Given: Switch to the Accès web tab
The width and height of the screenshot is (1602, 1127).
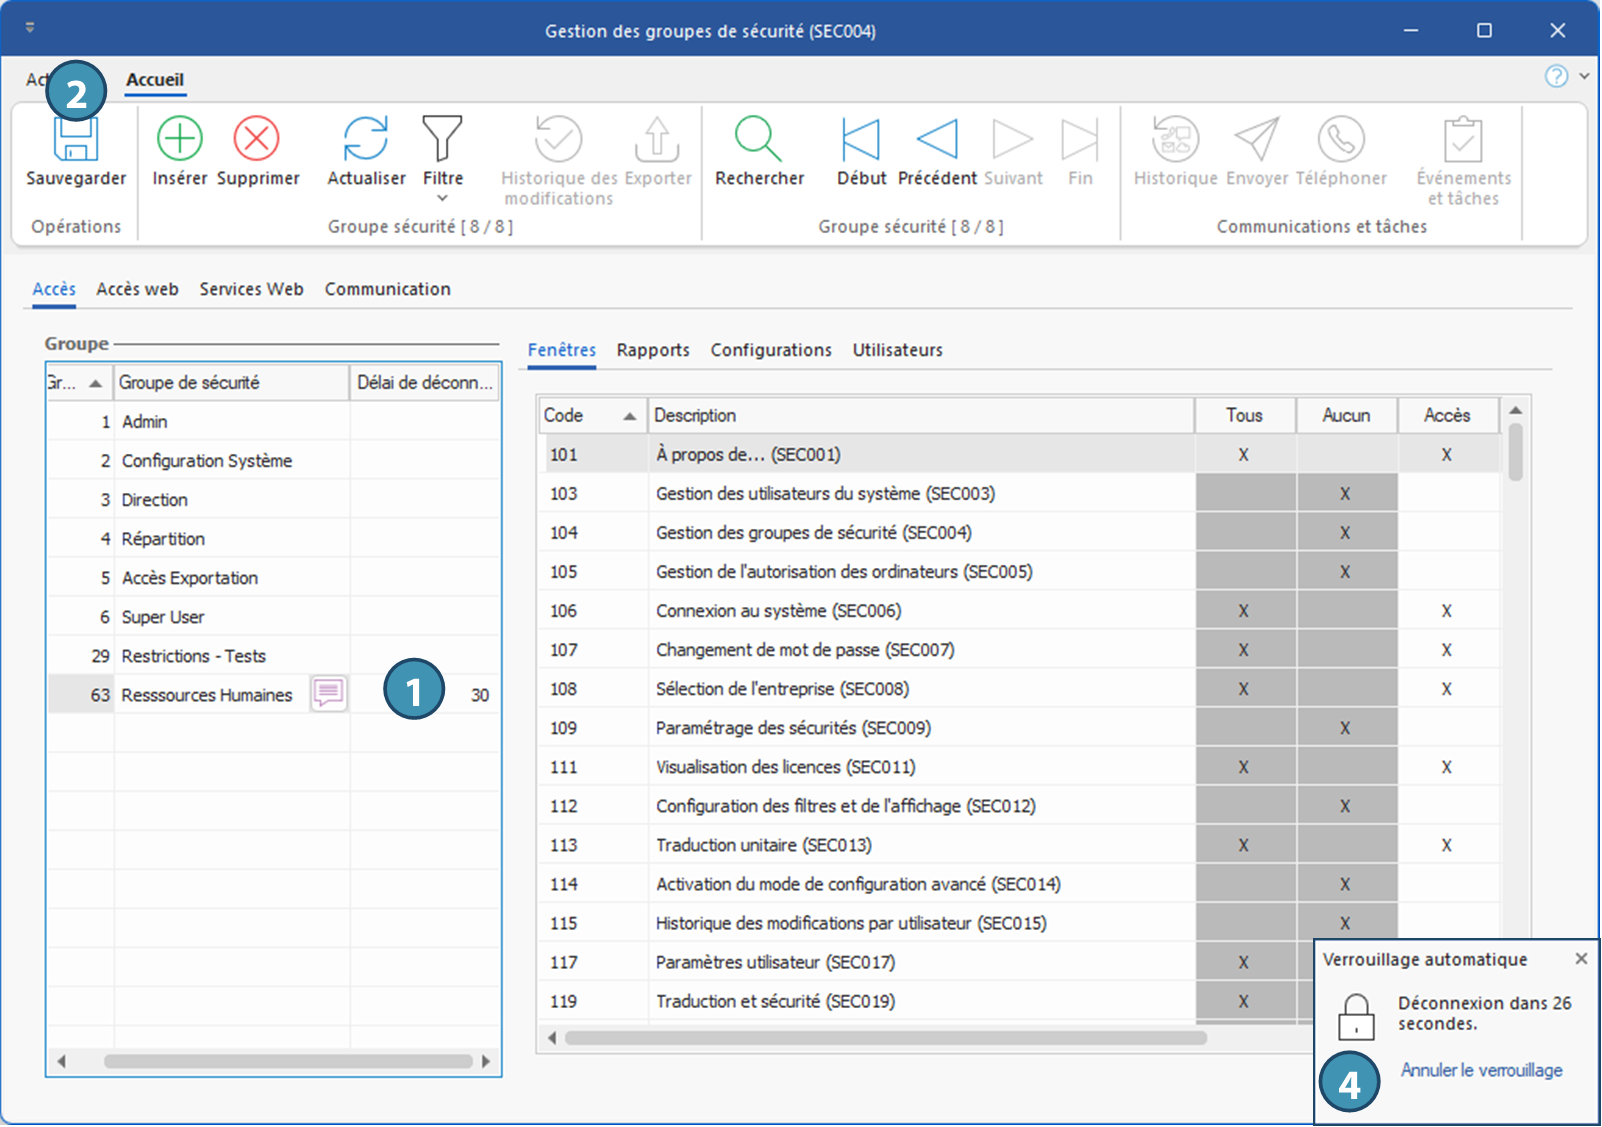Looking at the screenshot, I should (x=137, y=289).
